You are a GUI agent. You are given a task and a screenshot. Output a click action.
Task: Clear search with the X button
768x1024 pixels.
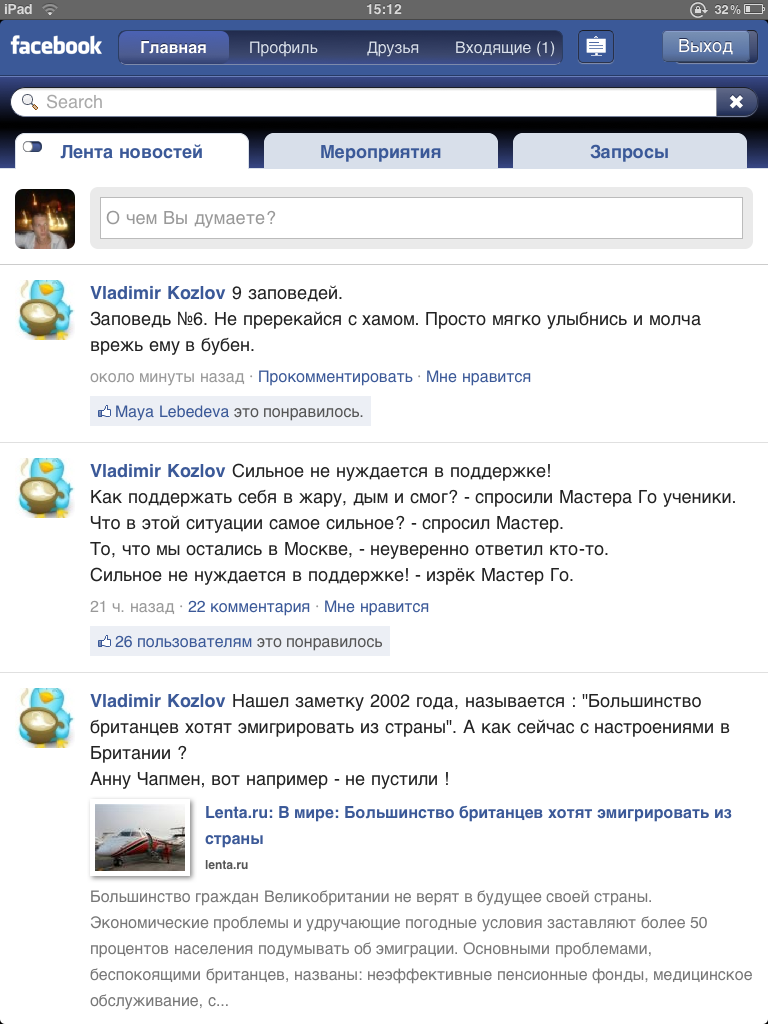tap(736, 102)
